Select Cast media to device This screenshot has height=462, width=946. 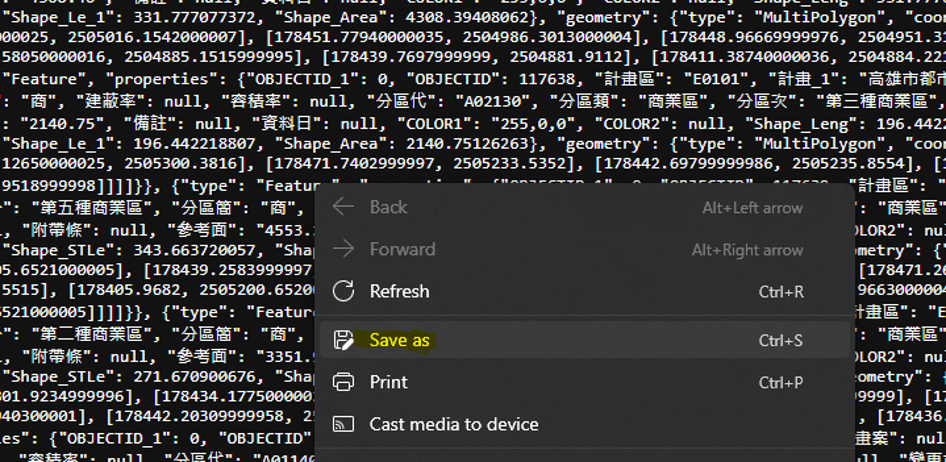454,424
